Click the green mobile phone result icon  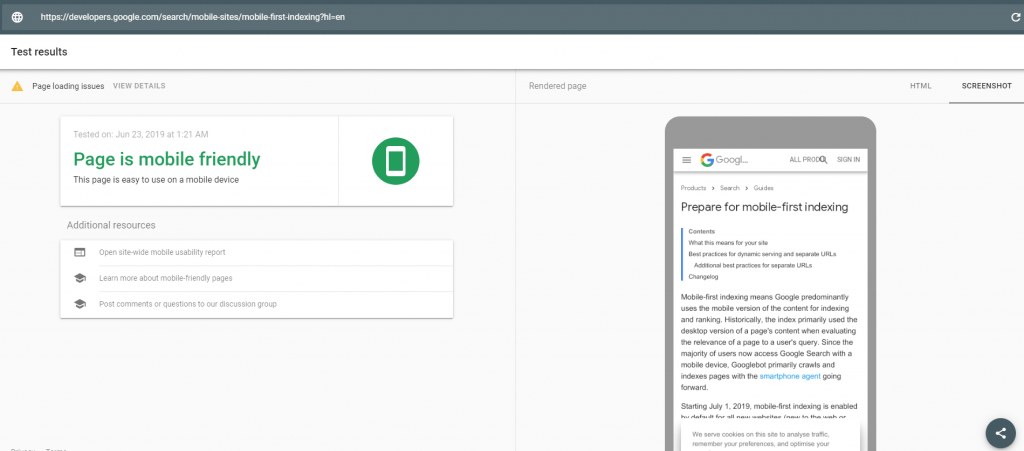tap(396, 161)
